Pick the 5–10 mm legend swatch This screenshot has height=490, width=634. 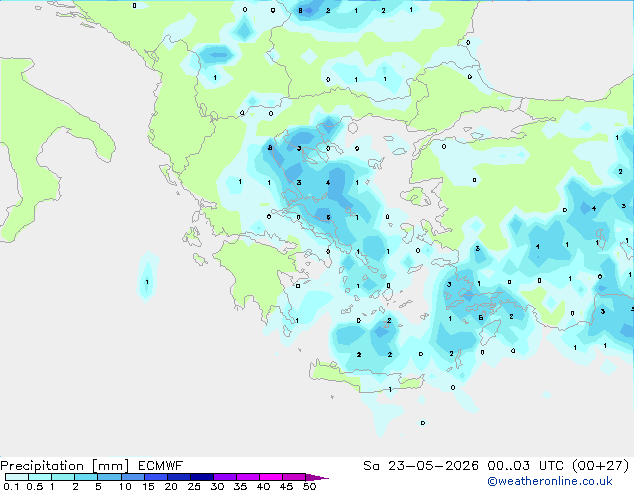(x=109, y=477)
